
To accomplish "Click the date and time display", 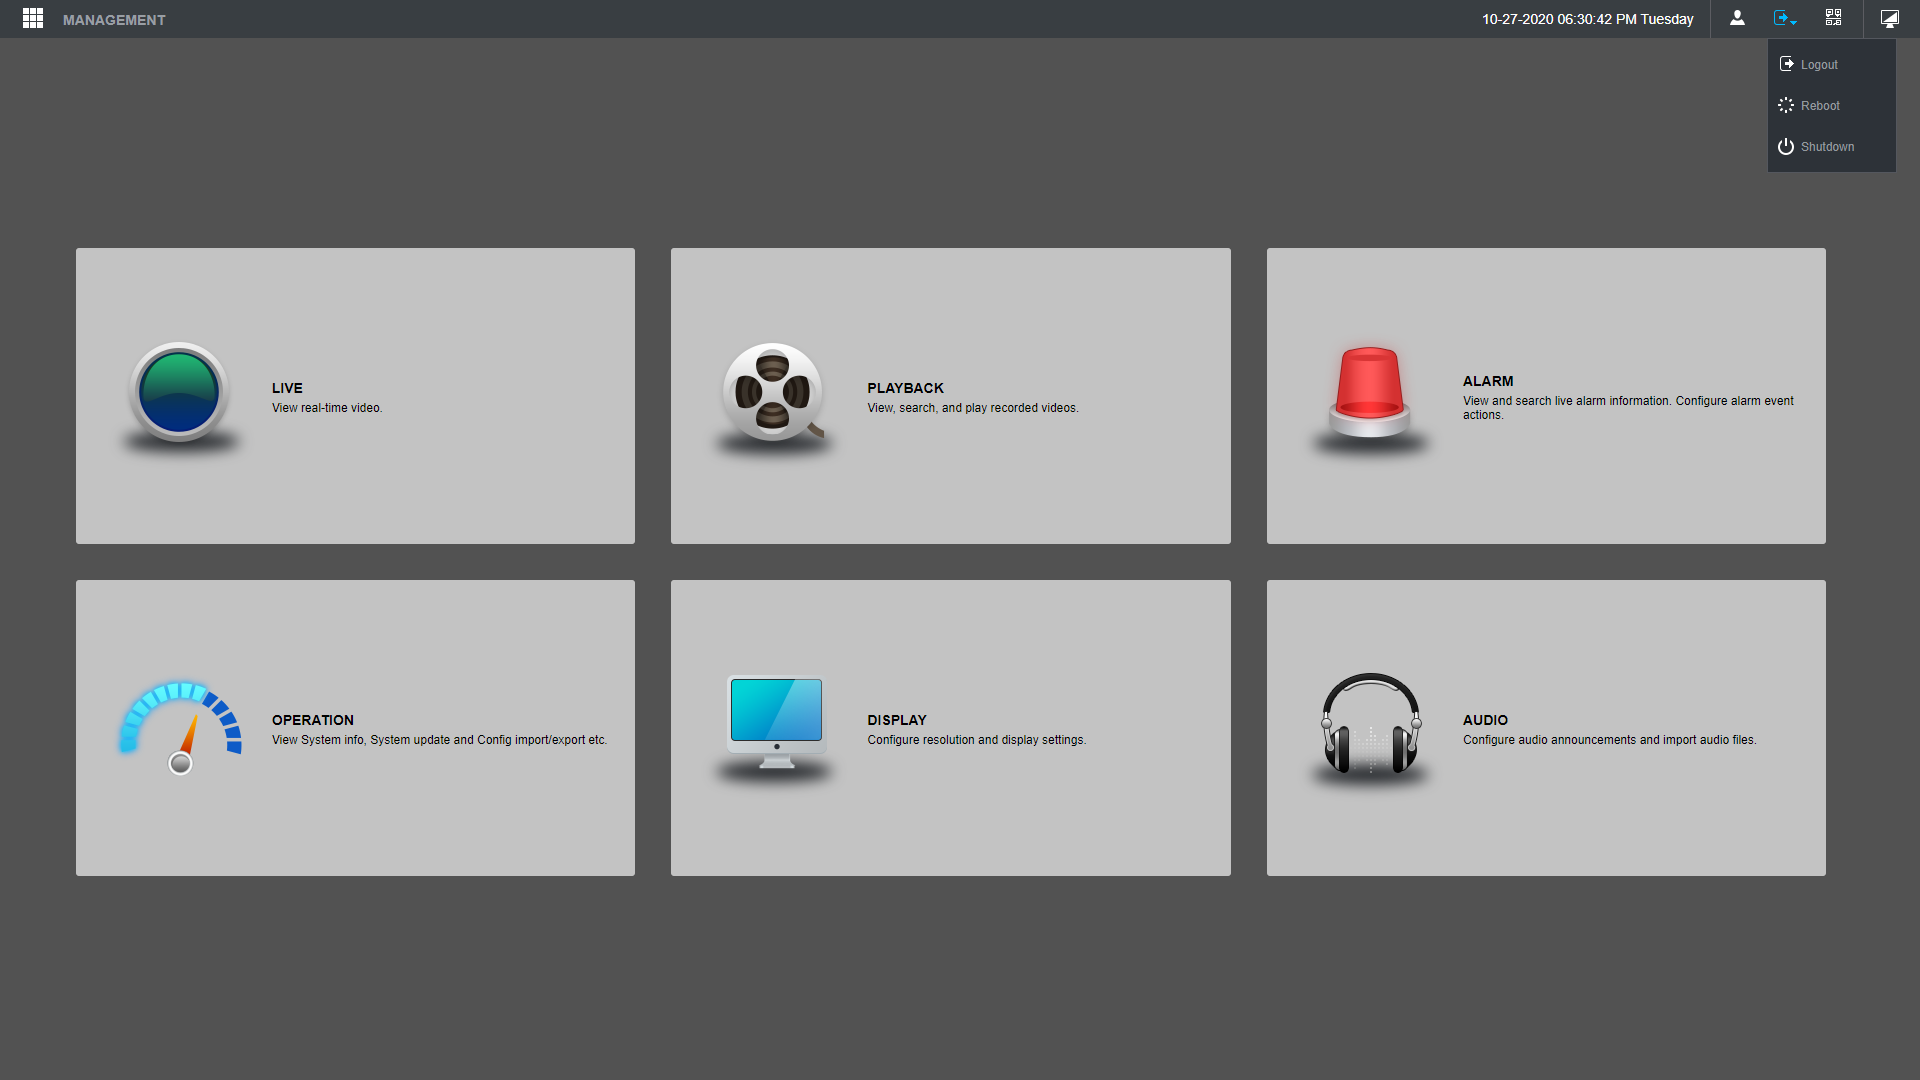I will pos(1587,19).
